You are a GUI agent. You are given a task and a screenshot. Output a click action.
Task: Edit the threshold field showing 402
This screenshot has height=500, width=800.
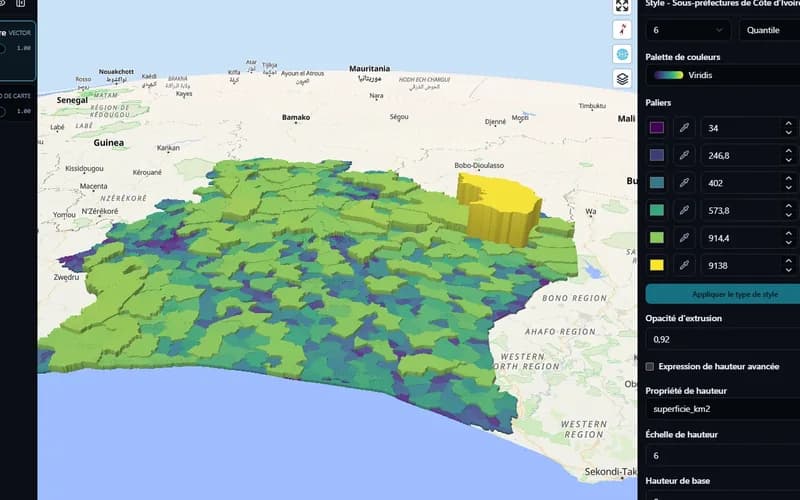[x=749, y=183]
